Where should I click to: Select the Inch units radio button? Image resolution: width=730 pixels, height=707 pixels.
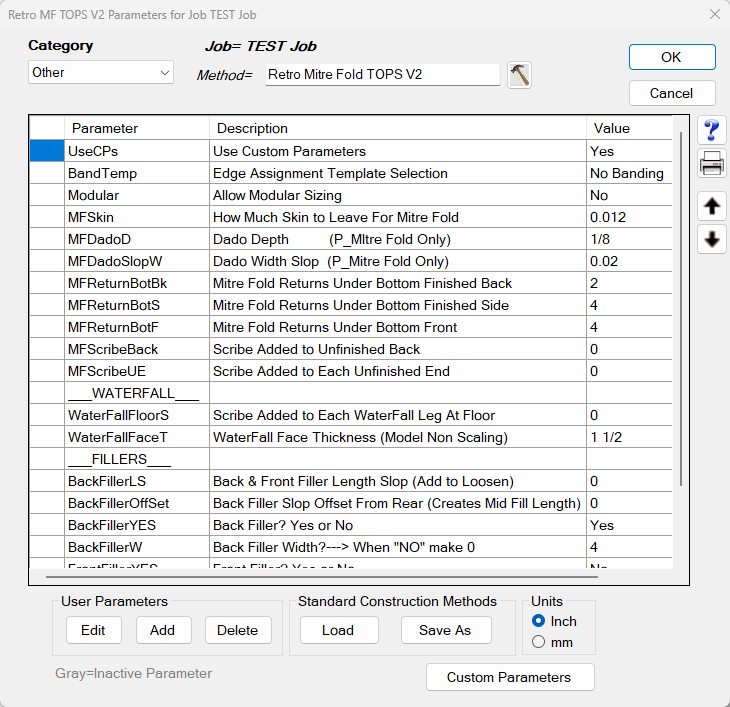(539, 621)
